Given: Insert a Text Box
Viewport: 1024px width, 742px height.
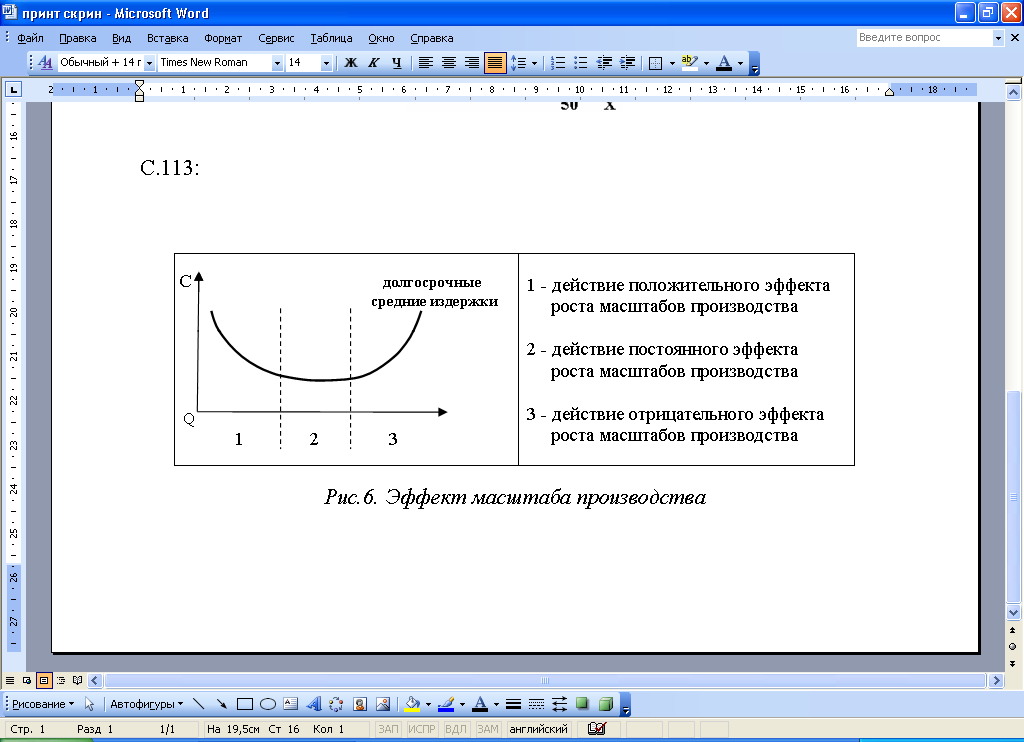Looking at the screenshot, I should pyautogui.click(x=291, y=704).
